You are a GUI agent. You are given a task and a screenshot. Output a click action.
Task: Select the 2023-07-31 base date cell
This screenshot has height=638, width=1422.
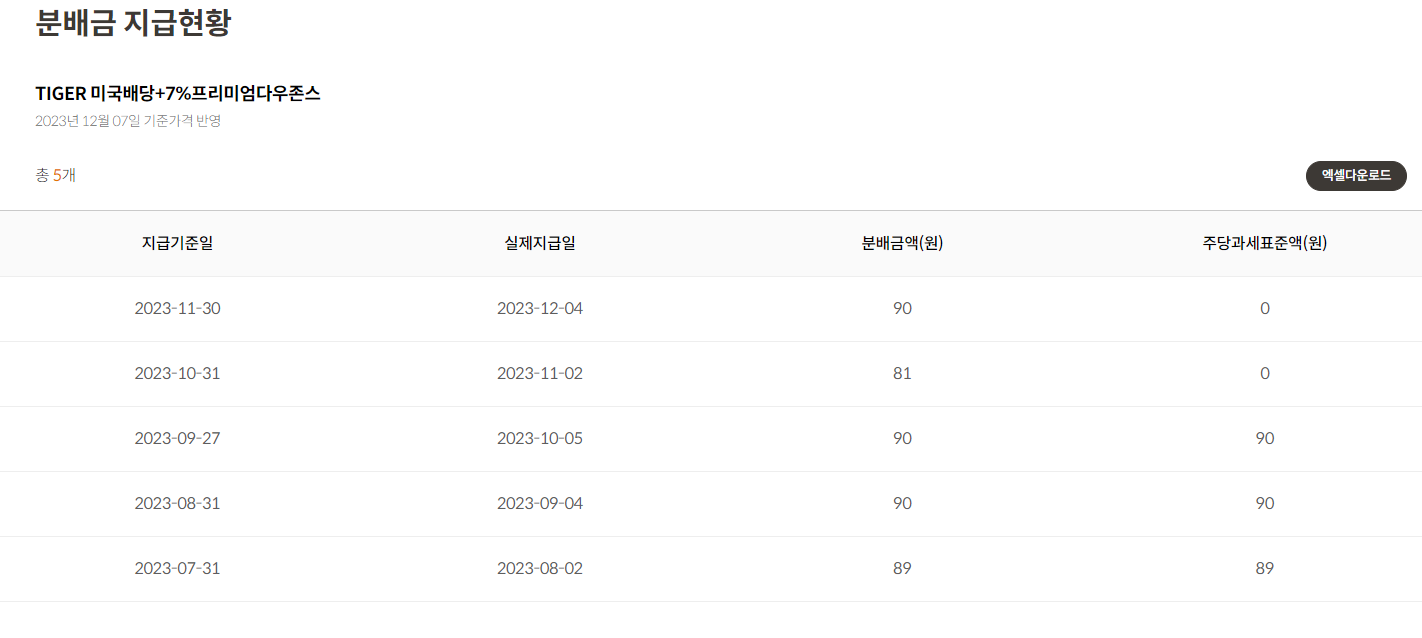(x=177, y=568)
